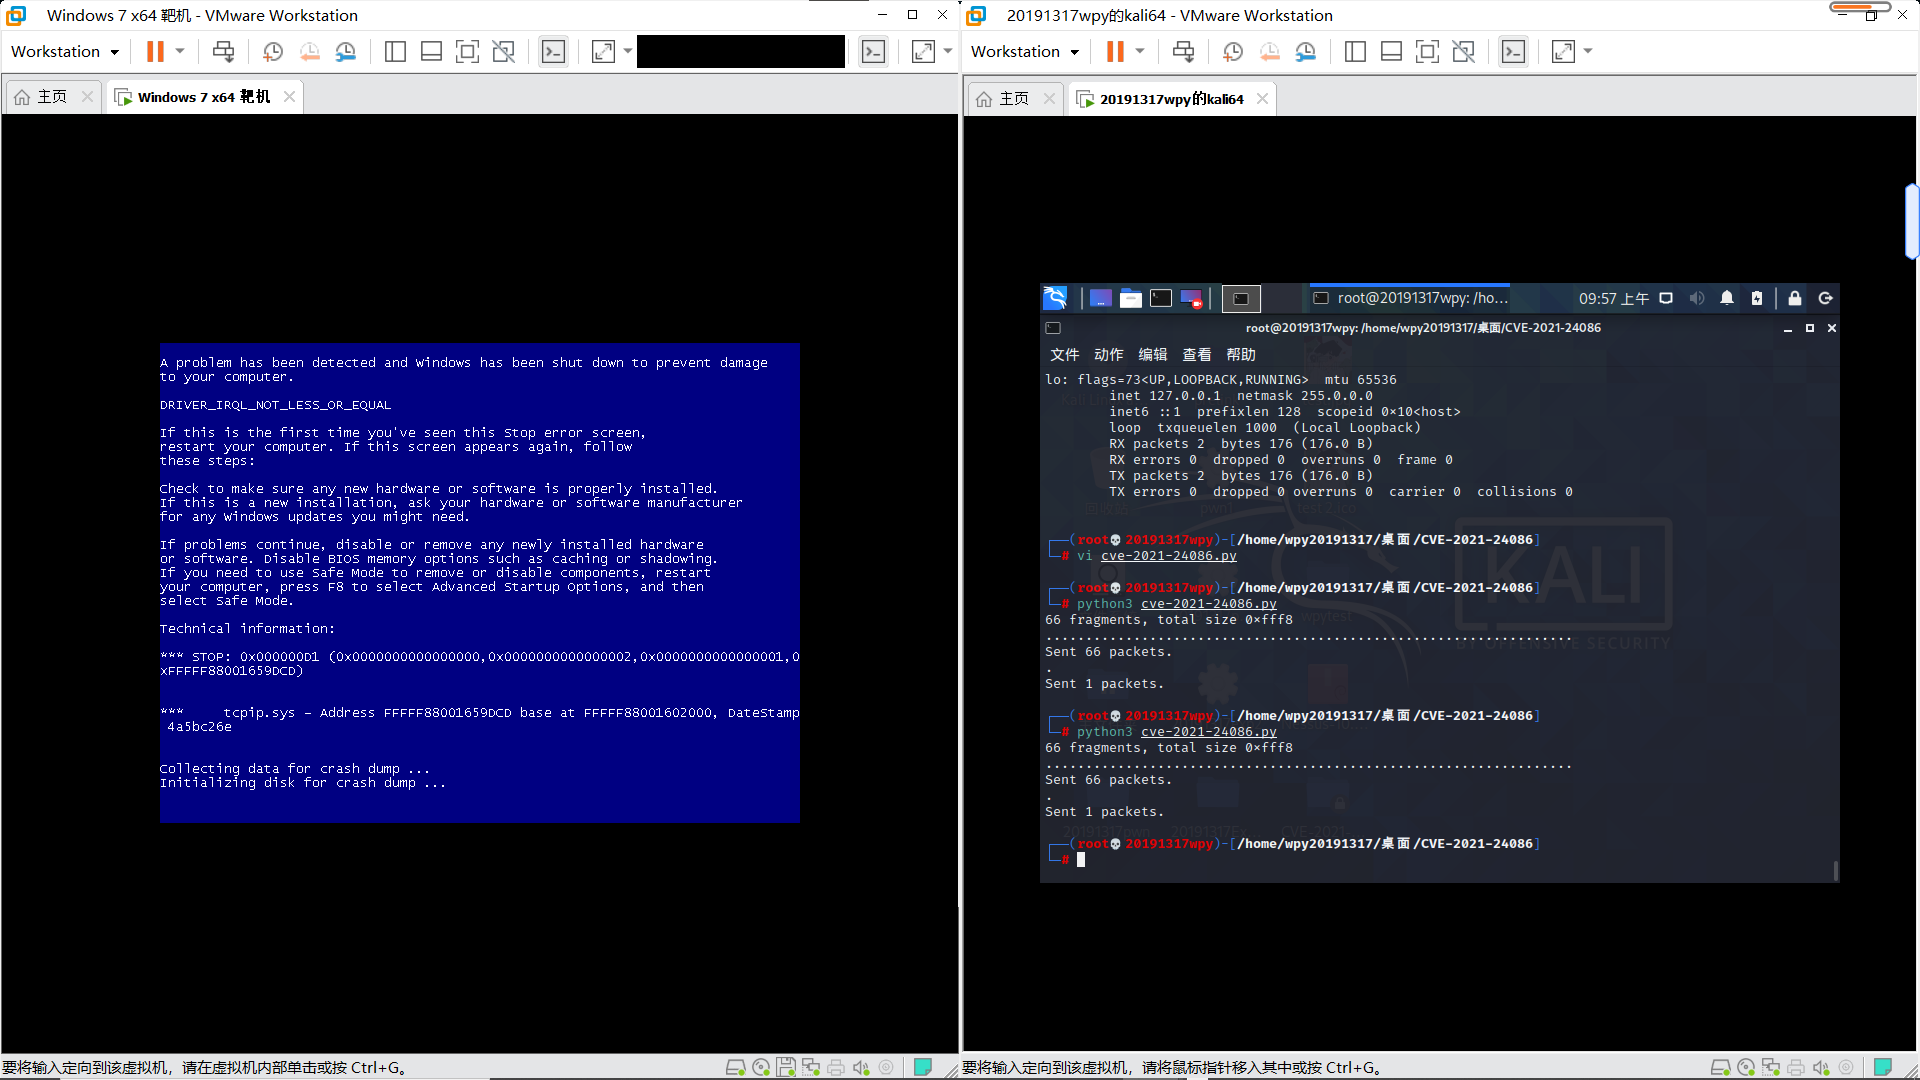This screenshot has width=1920, height=1080.
Task: Click far-right stretch icon in Windows 7 toolbar
Action: [x=923, y=51]
